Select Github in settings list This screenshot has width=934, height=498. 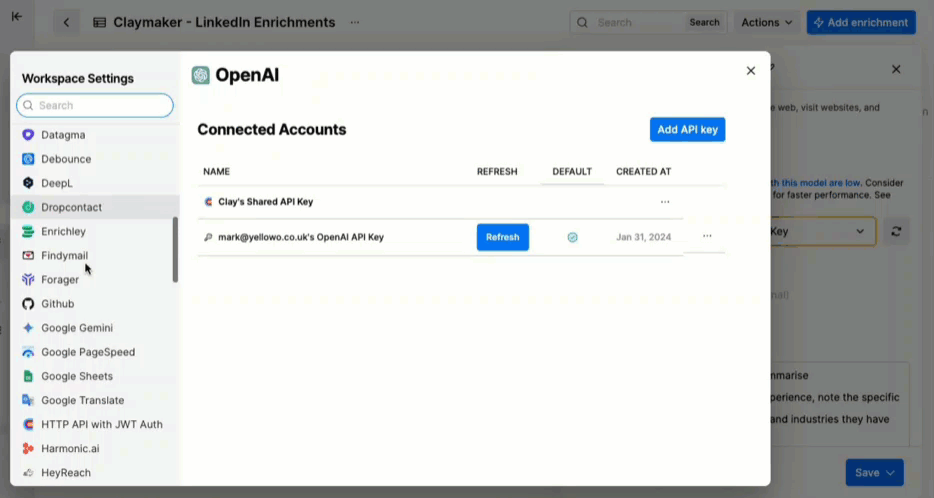click(x=95, y=304)
